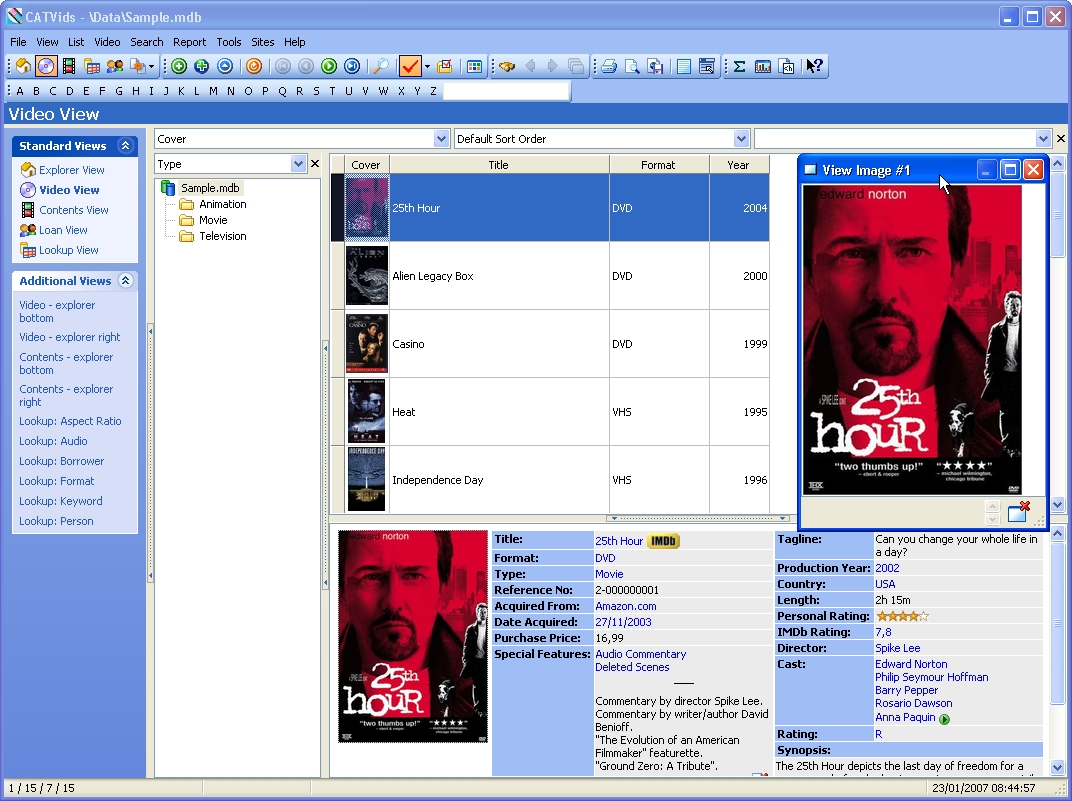Click the table Lookup View toolbar icon
Screen dimensions: 1072x801
pos(92,66)
